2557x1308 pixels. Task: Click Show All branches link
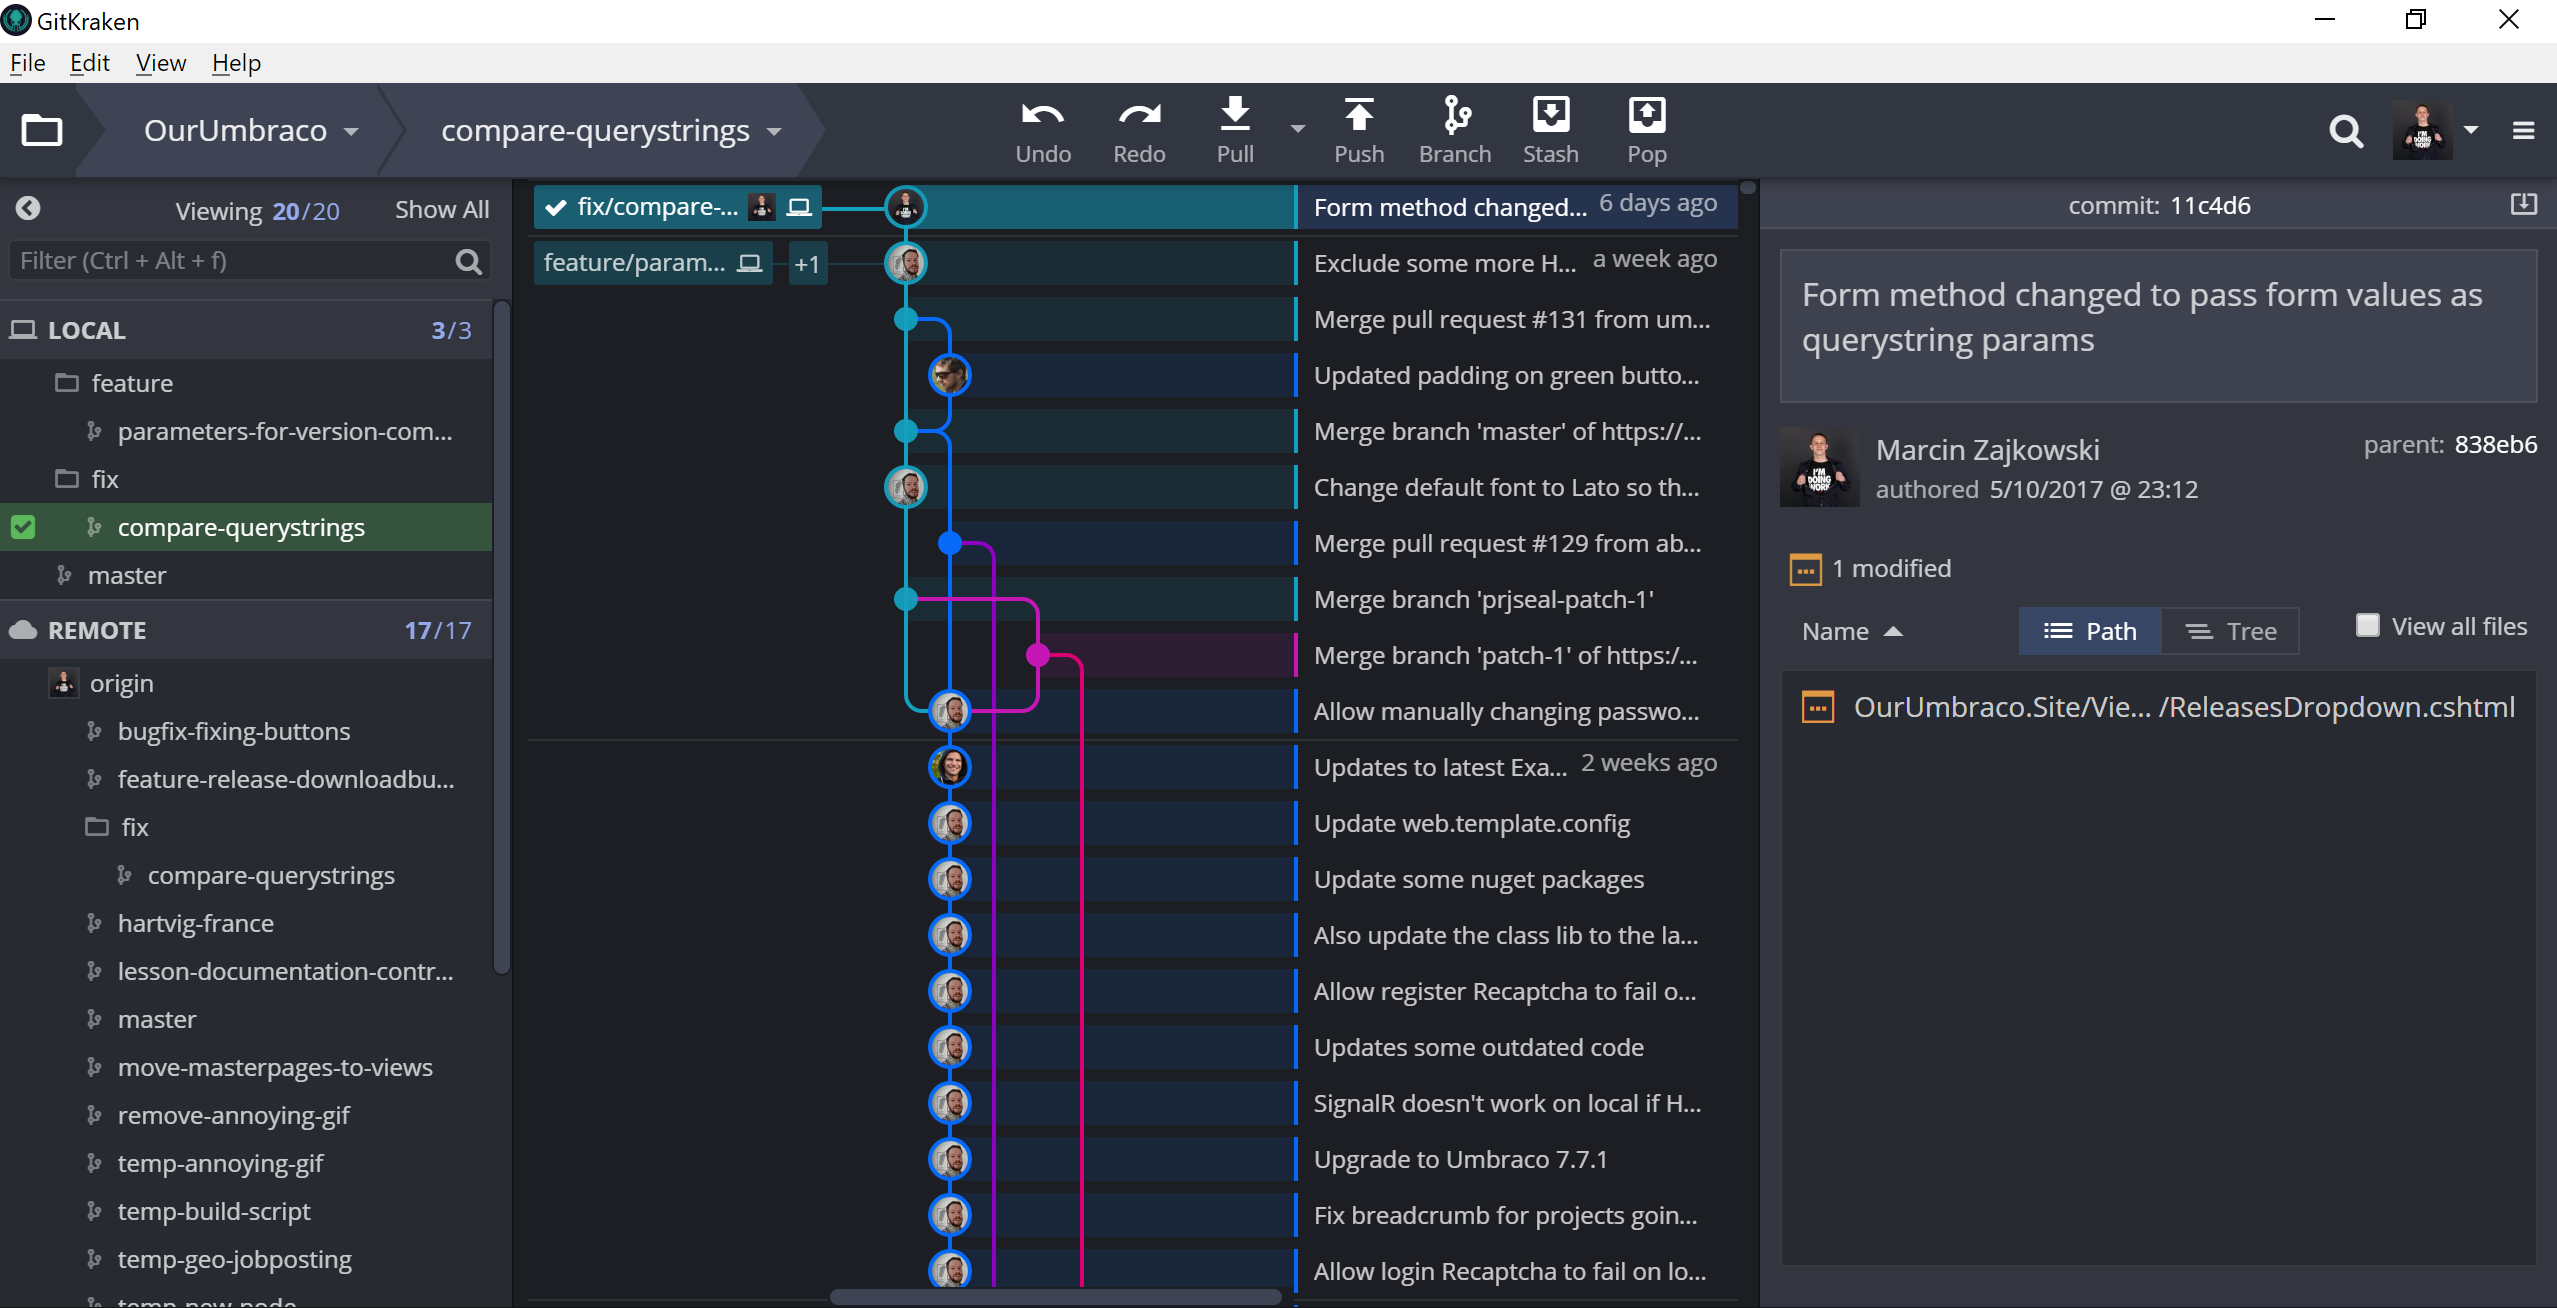coord(441,210)
